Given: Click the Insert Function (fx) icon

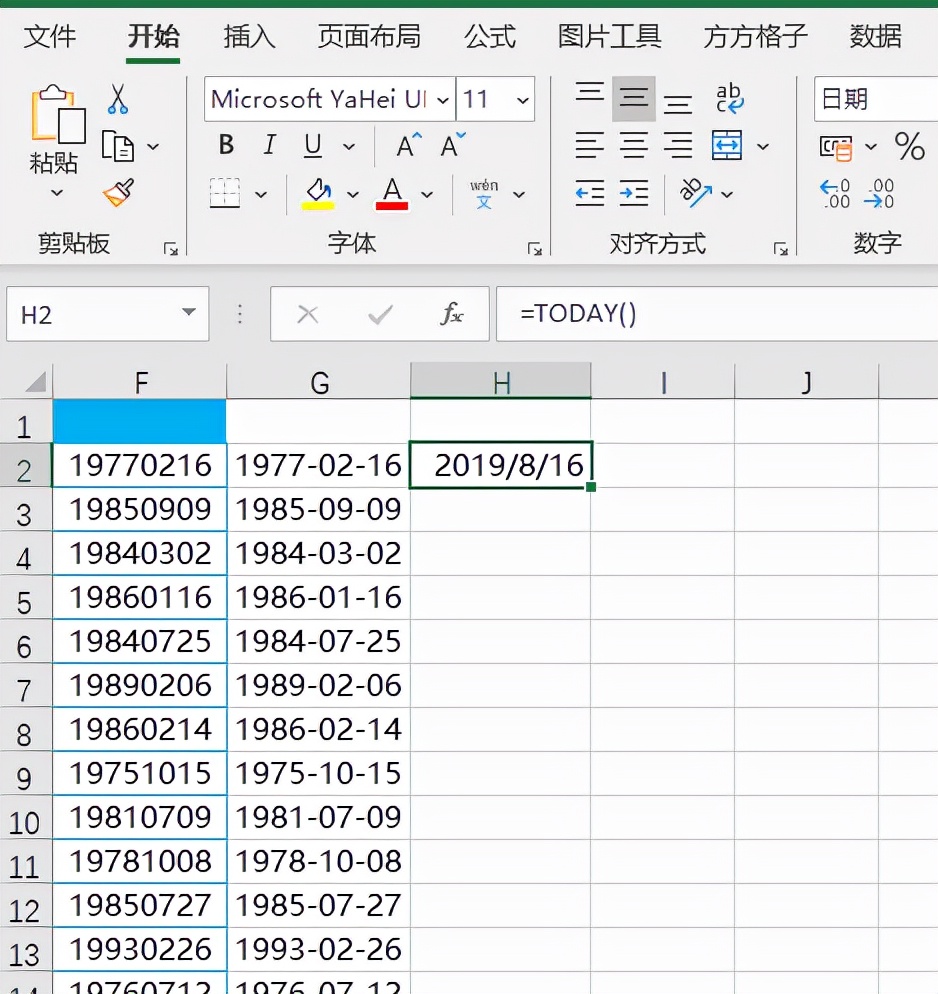Looking at the screenshot, I should click(452, 314).
